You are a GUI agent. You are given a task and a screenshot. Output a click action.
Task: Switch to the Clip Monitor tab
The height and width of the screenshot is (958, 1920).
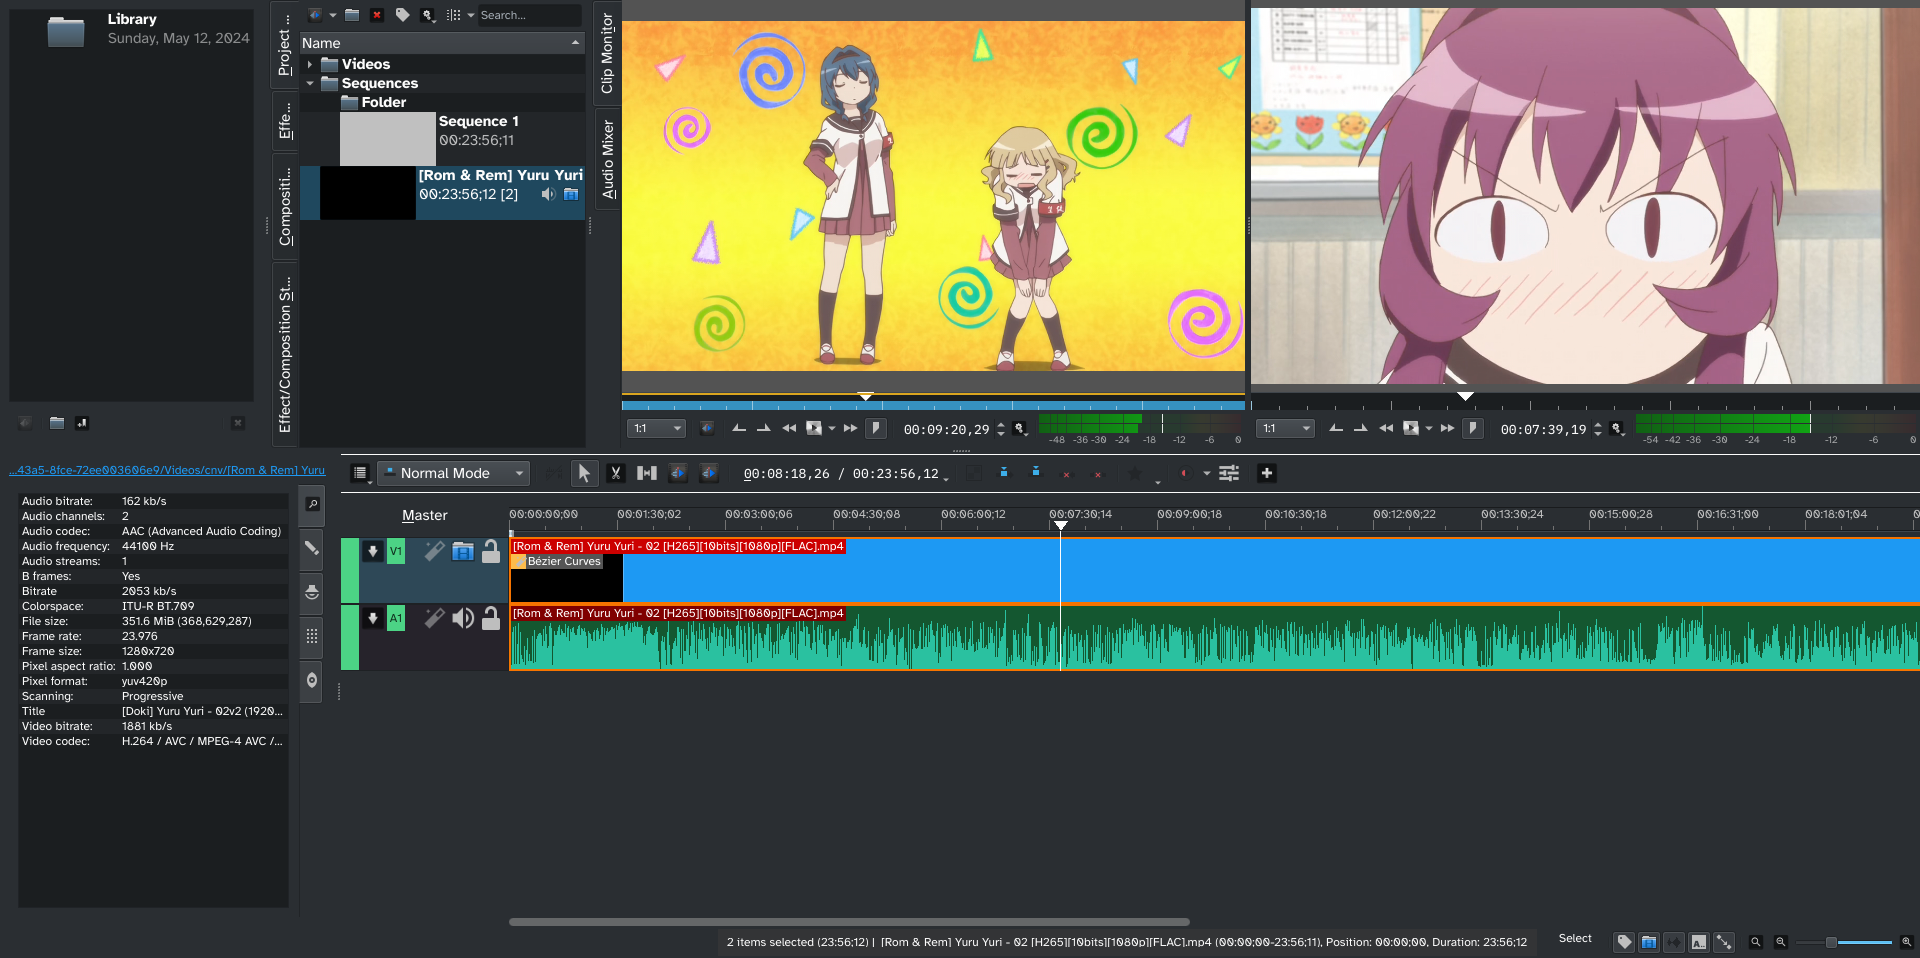coord(607,53)
